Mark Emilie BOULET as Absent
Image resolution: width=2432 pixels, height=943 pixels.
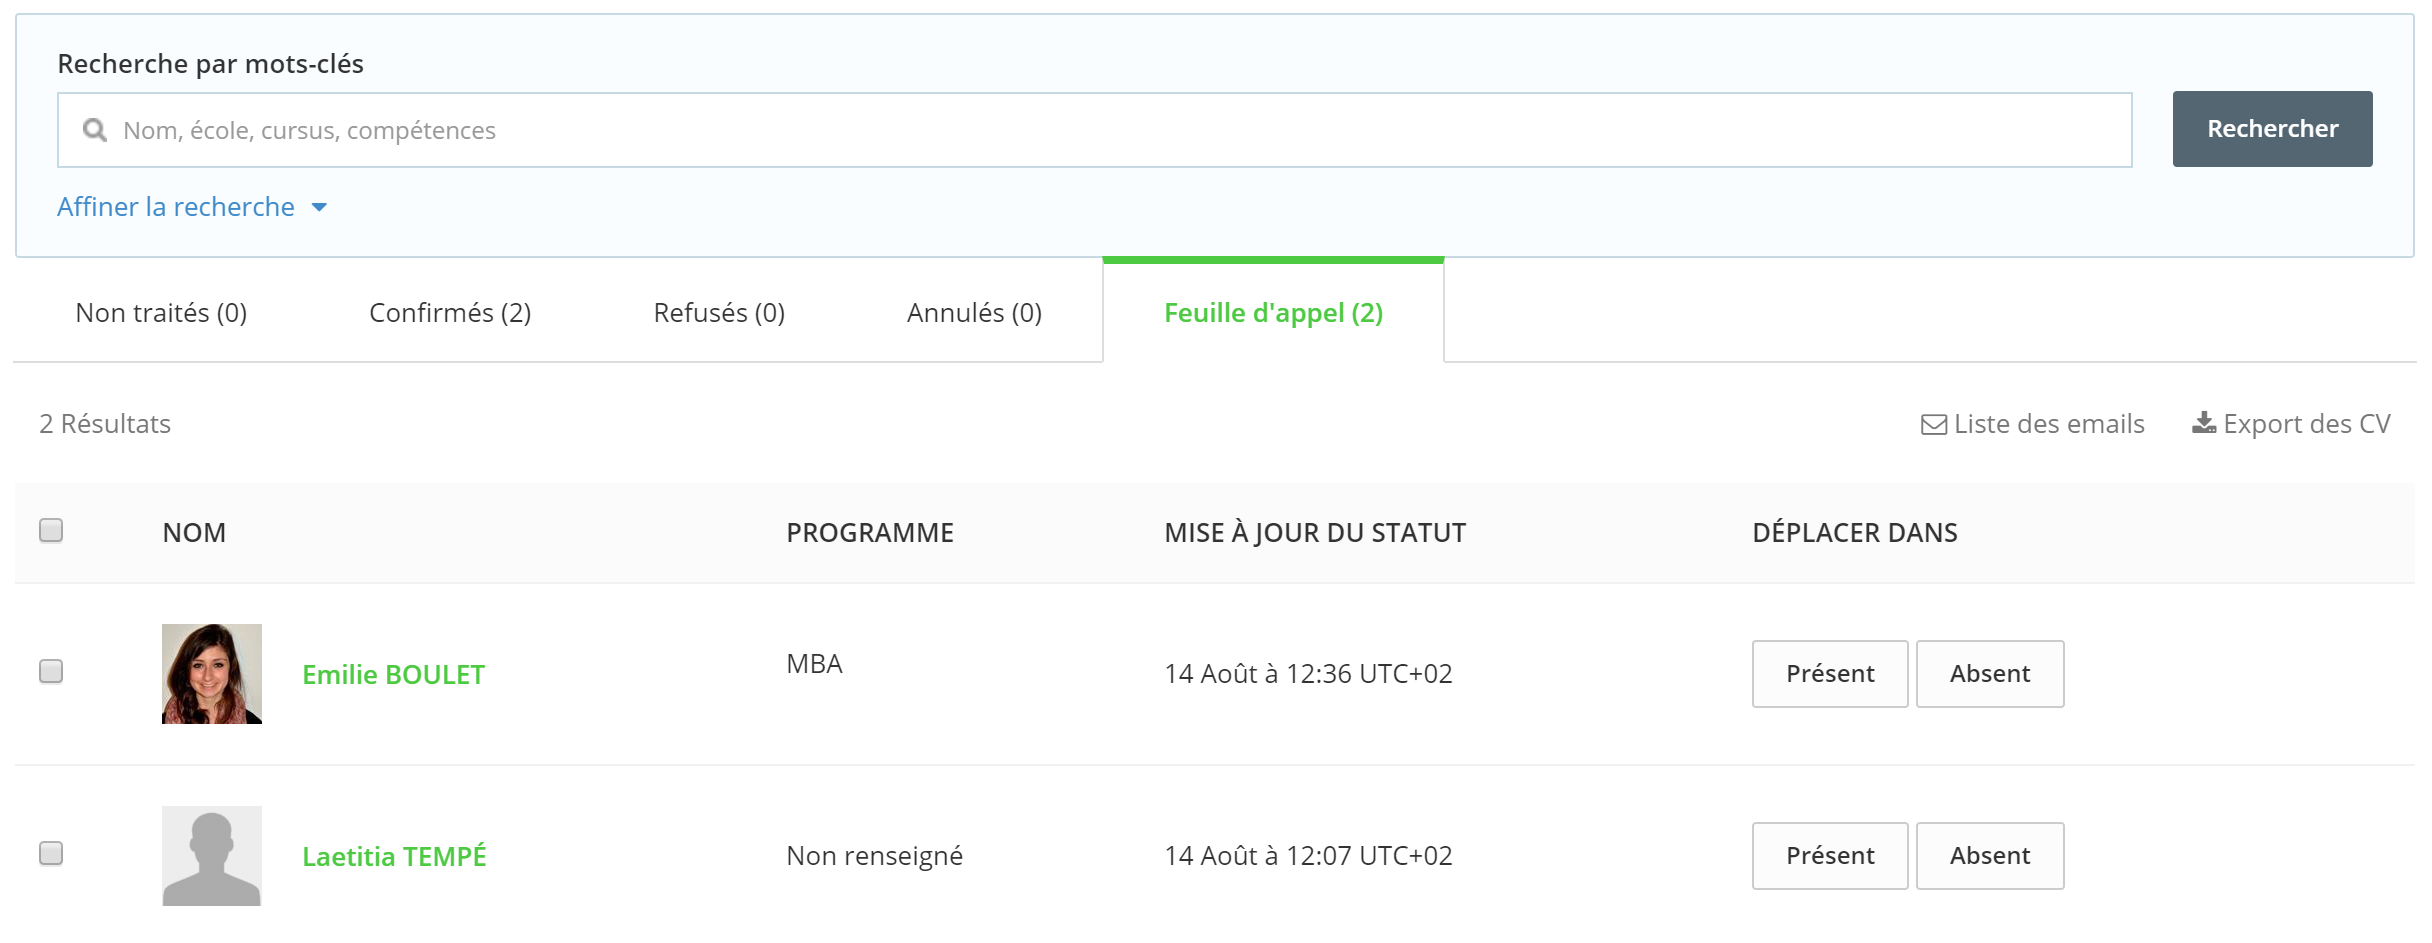1990,674
